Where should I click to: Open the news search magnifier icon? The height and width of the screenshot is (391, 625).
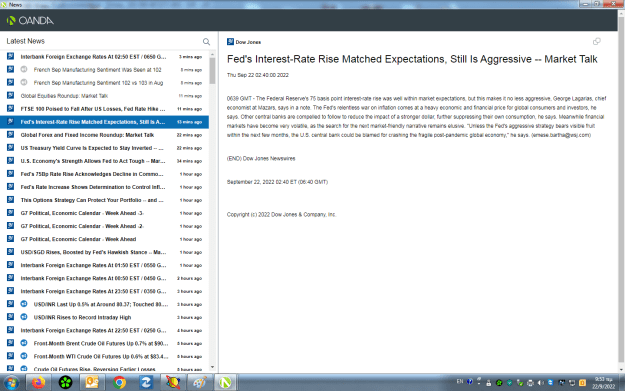pyautogui.click(x=206, y=41)
